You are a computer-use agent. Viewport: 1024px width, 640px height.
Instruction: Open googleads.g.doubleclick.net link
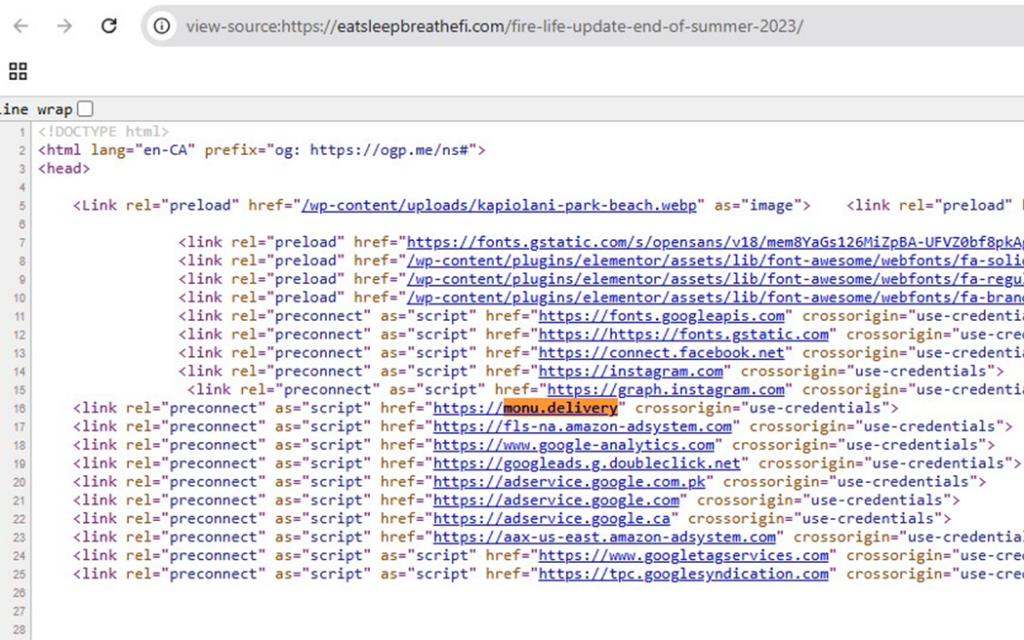(587, 463)
